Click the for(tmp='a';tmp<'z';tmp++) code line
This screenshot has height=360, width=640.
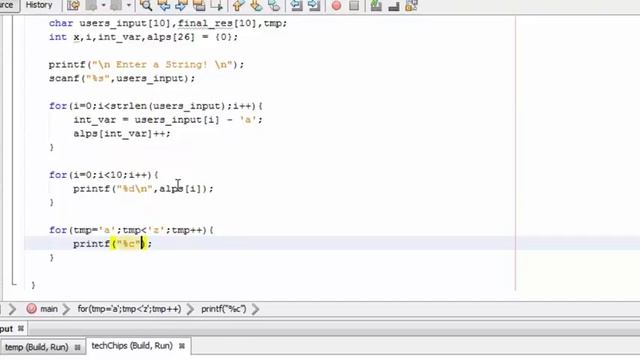point(131,230)
